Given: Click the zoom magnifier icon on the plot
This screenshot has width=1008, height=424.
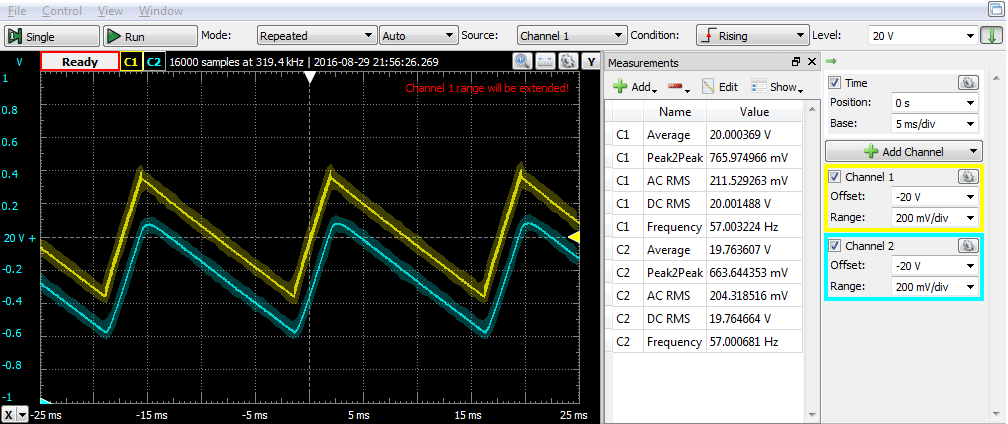Looking at the screenshot, I should (522, 62).
